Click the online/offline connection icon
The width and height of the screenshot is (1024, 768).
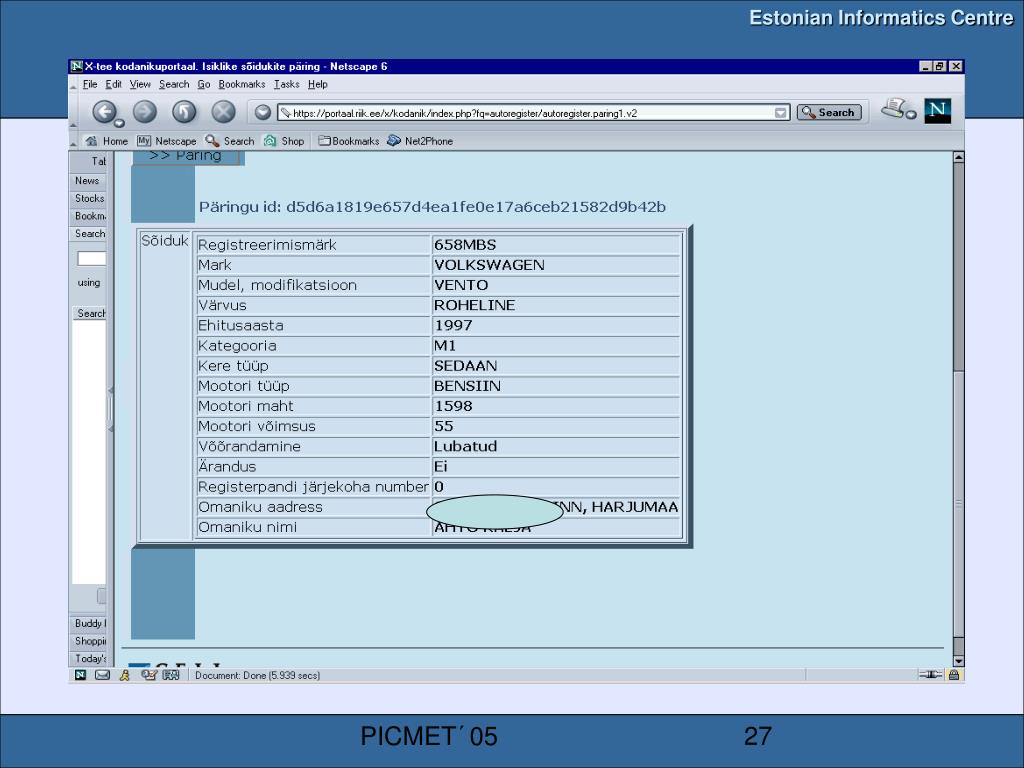[x=930, y=675]
